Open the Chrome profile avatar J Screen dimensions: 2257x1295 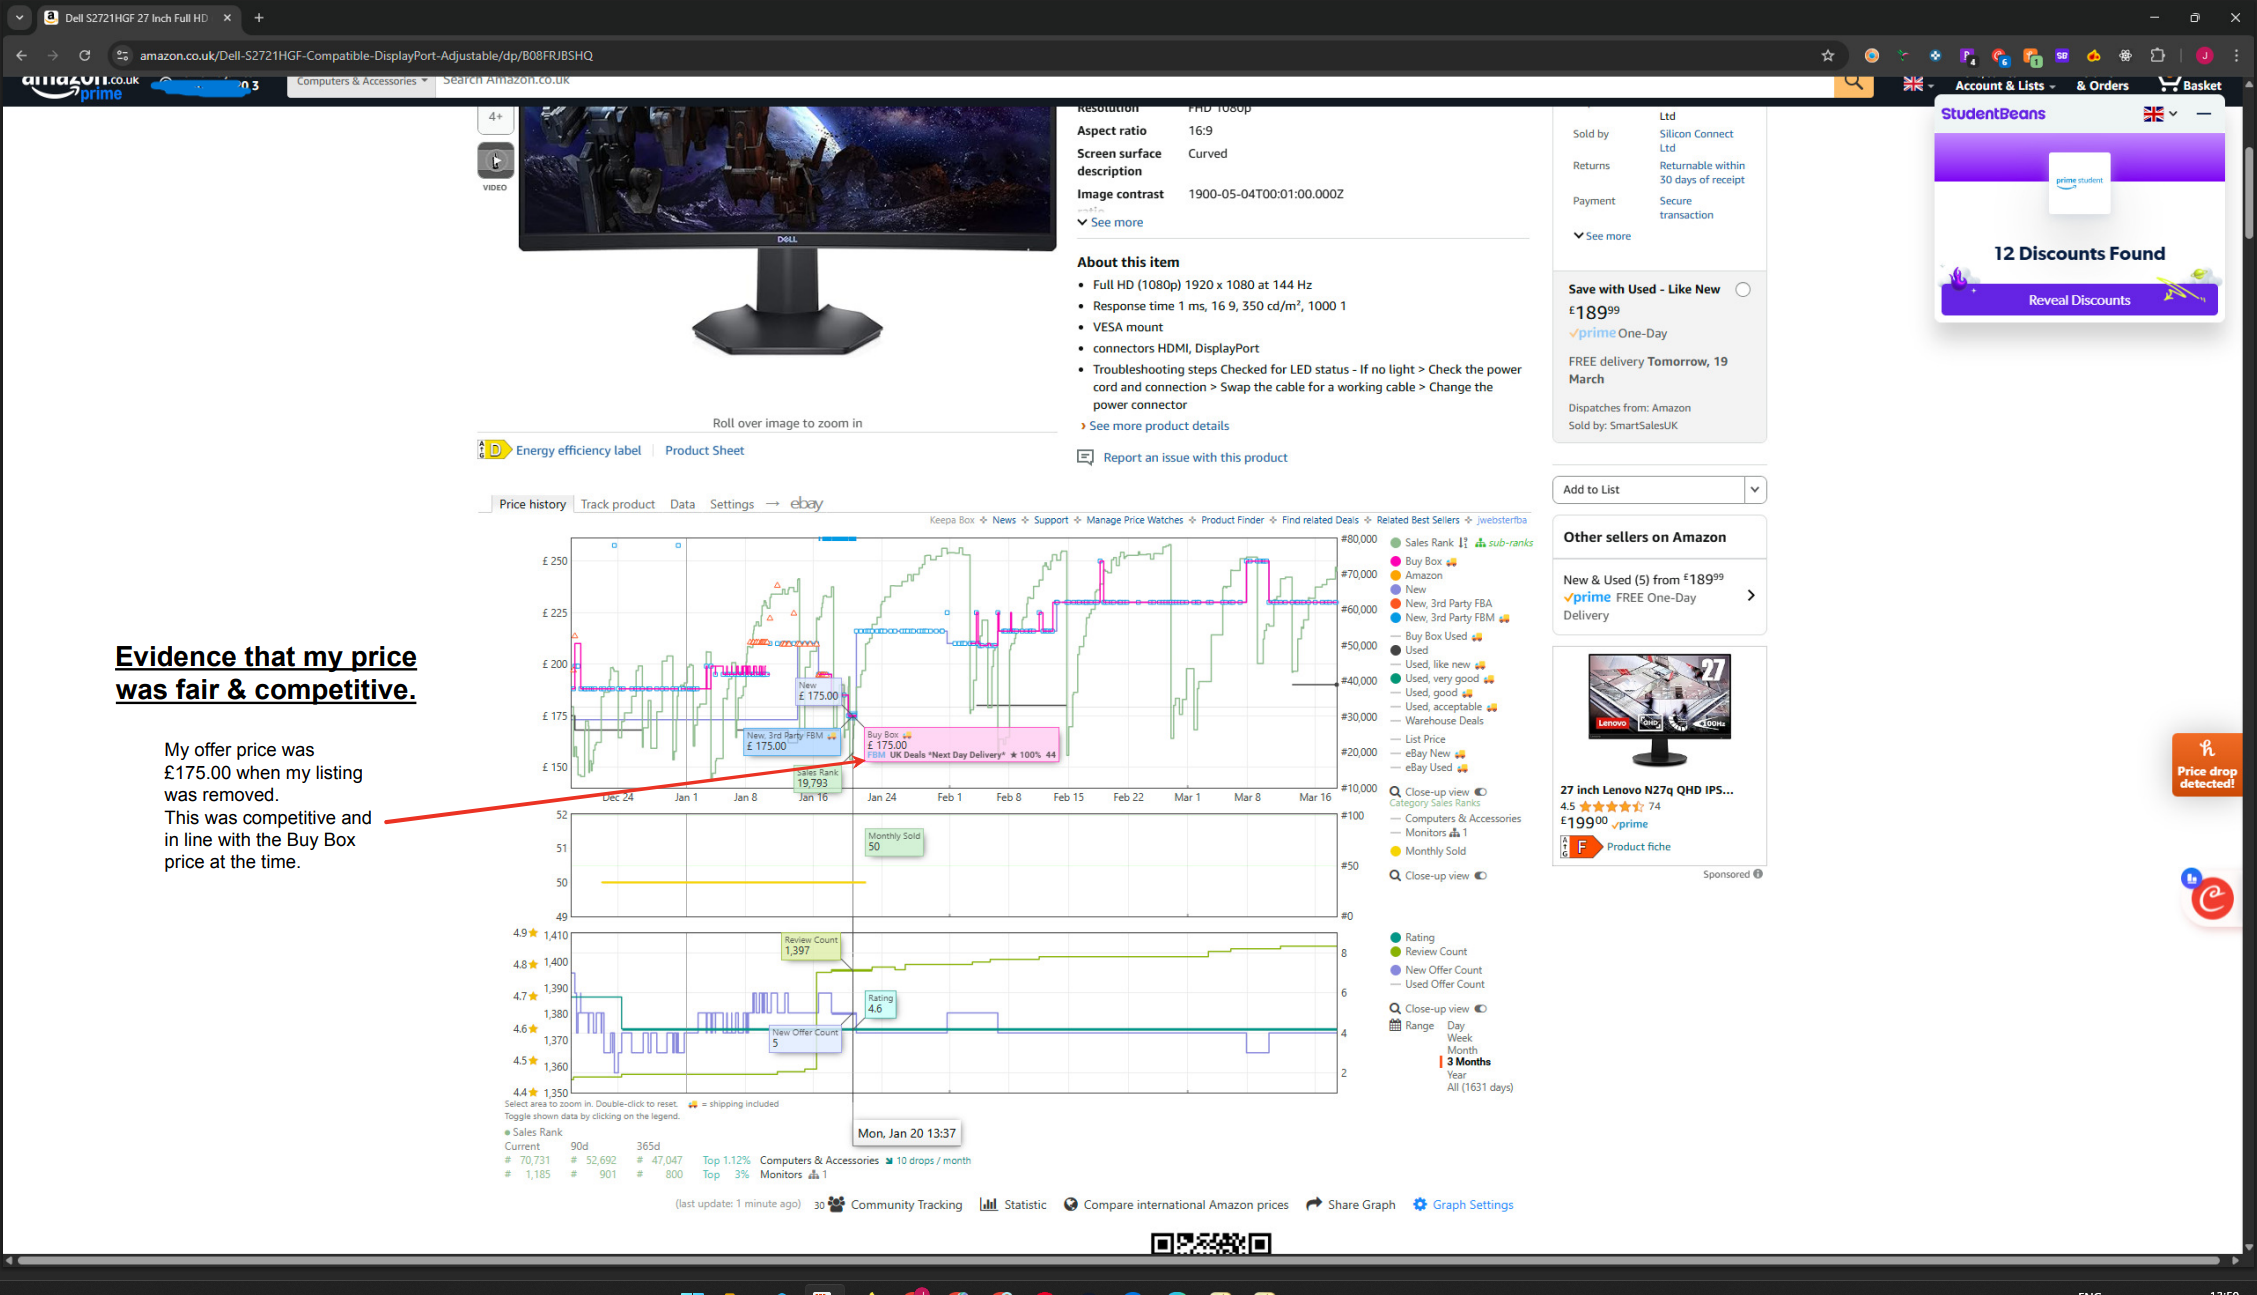tap(2204, 56)
